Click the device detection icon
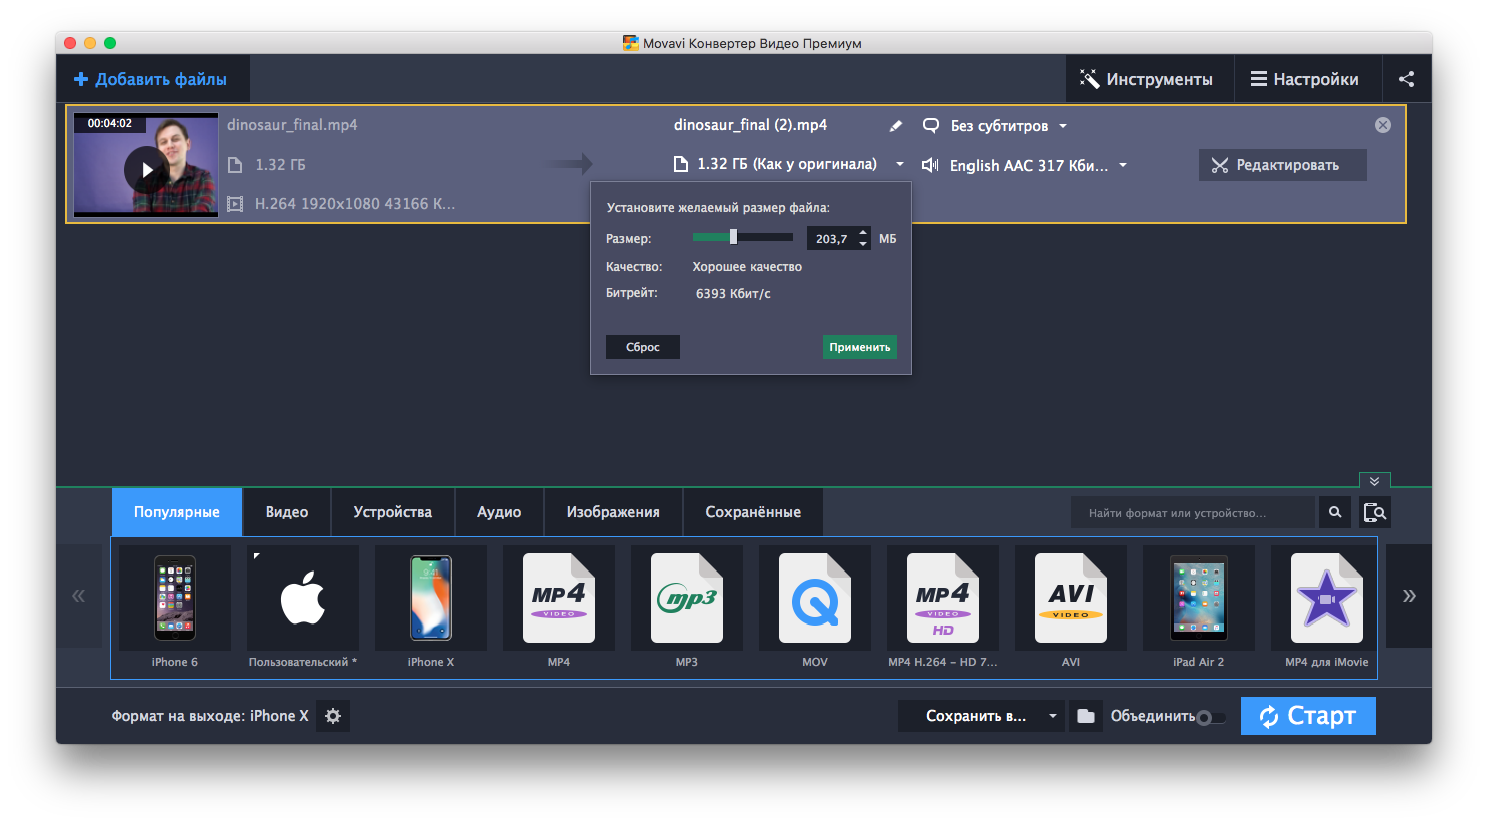This screenshot has height=824, width=1488. coord(1375,512)
